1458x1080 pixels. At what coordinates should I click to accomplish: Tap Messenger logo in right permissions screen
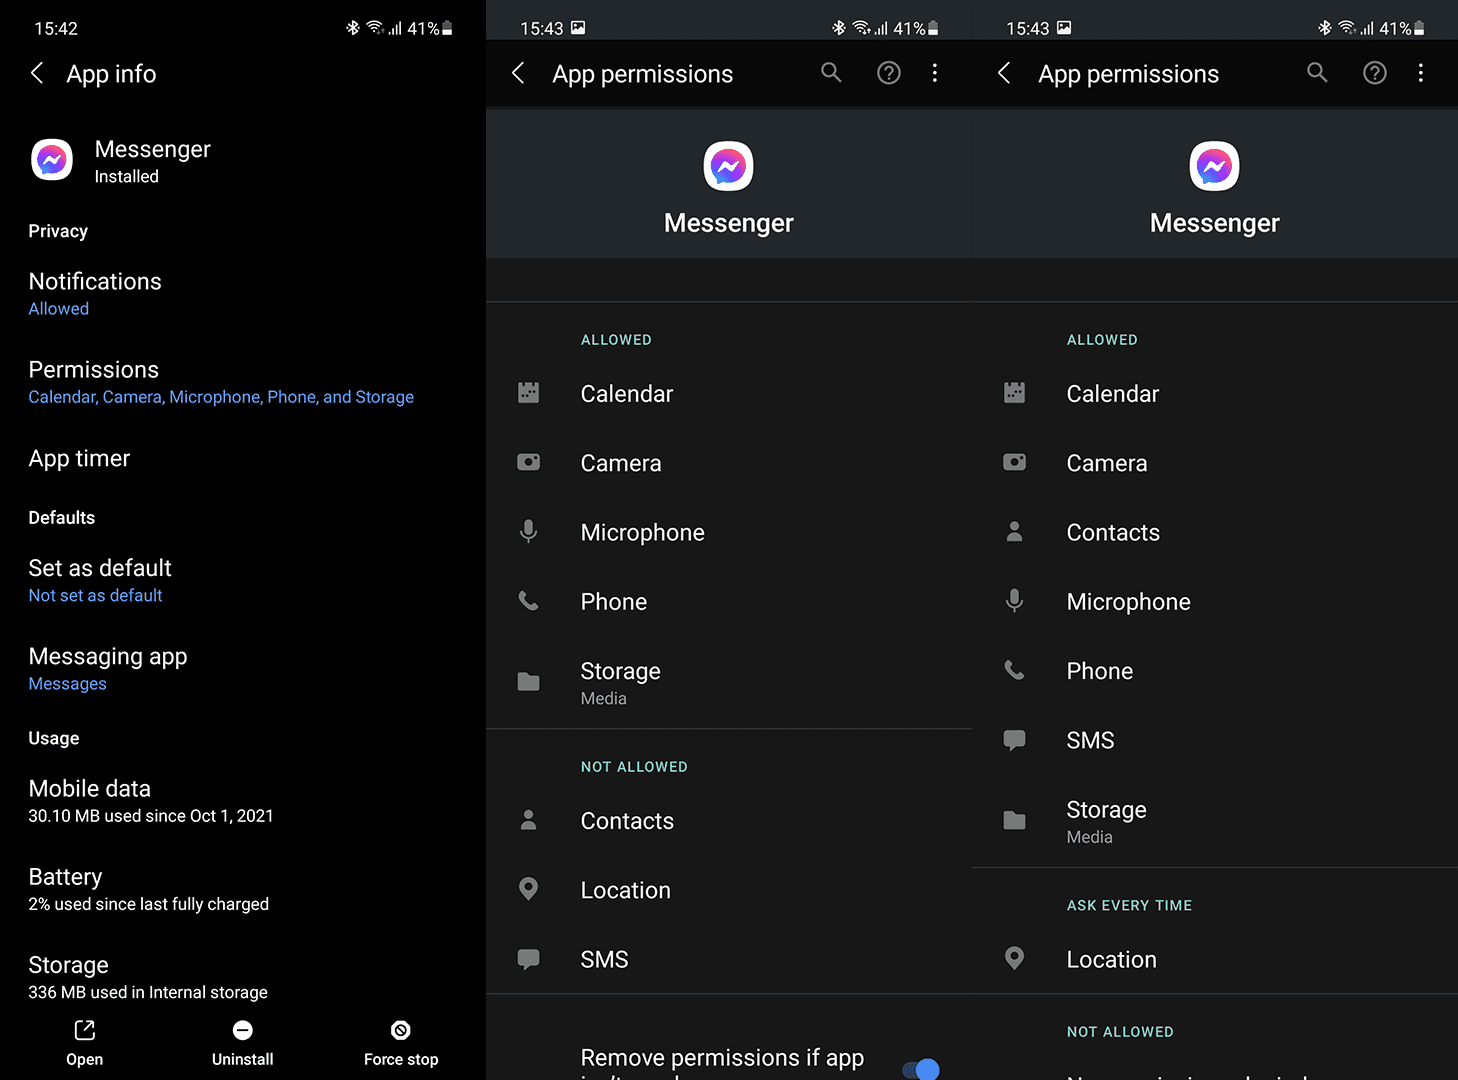1214,166
